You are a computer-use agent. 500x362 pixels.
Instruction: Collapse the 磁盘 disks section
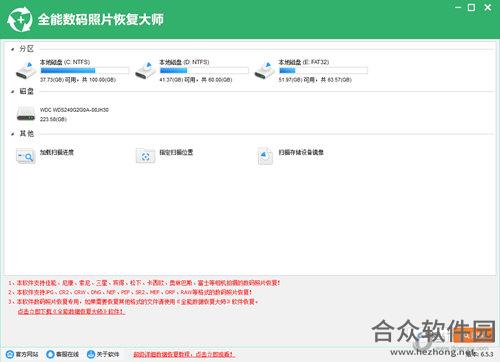pos(13,91)
